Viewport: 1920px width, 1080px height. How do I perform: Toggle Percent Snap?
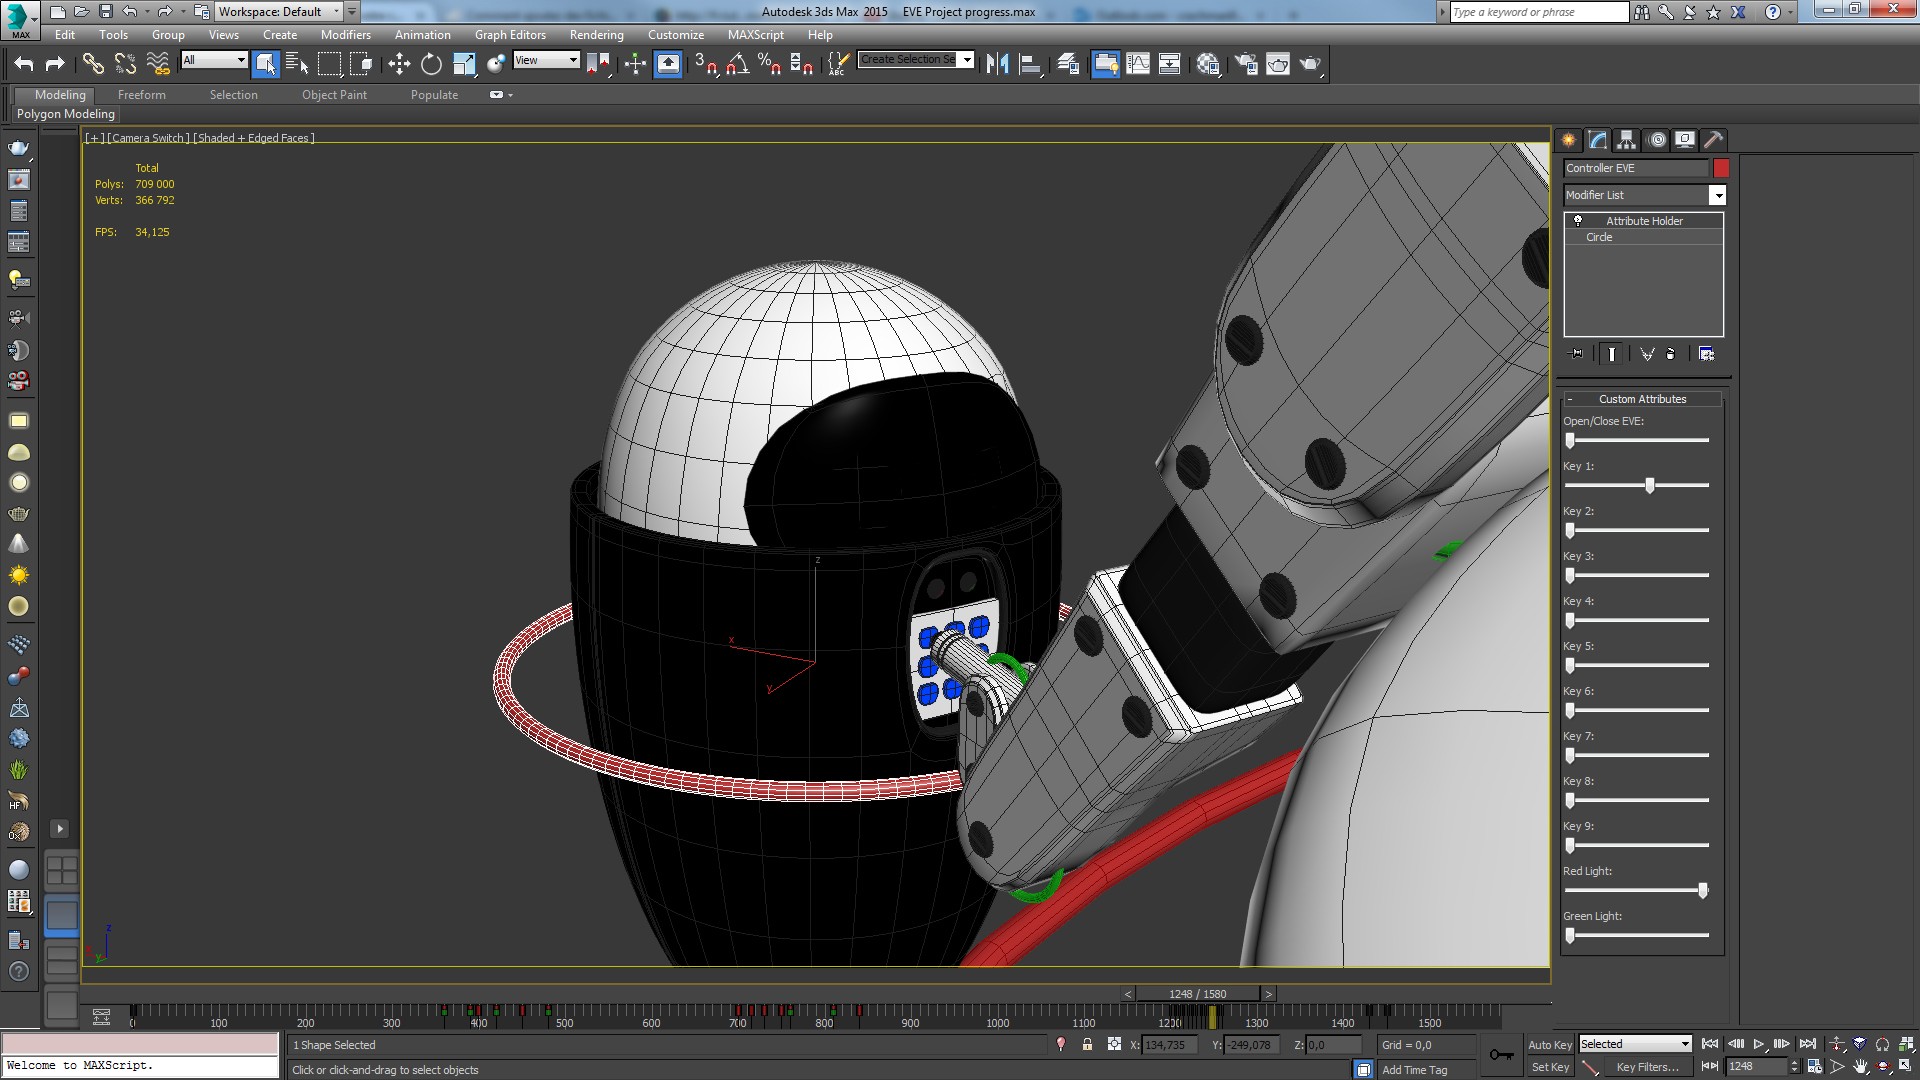click(x=769, y=64)
